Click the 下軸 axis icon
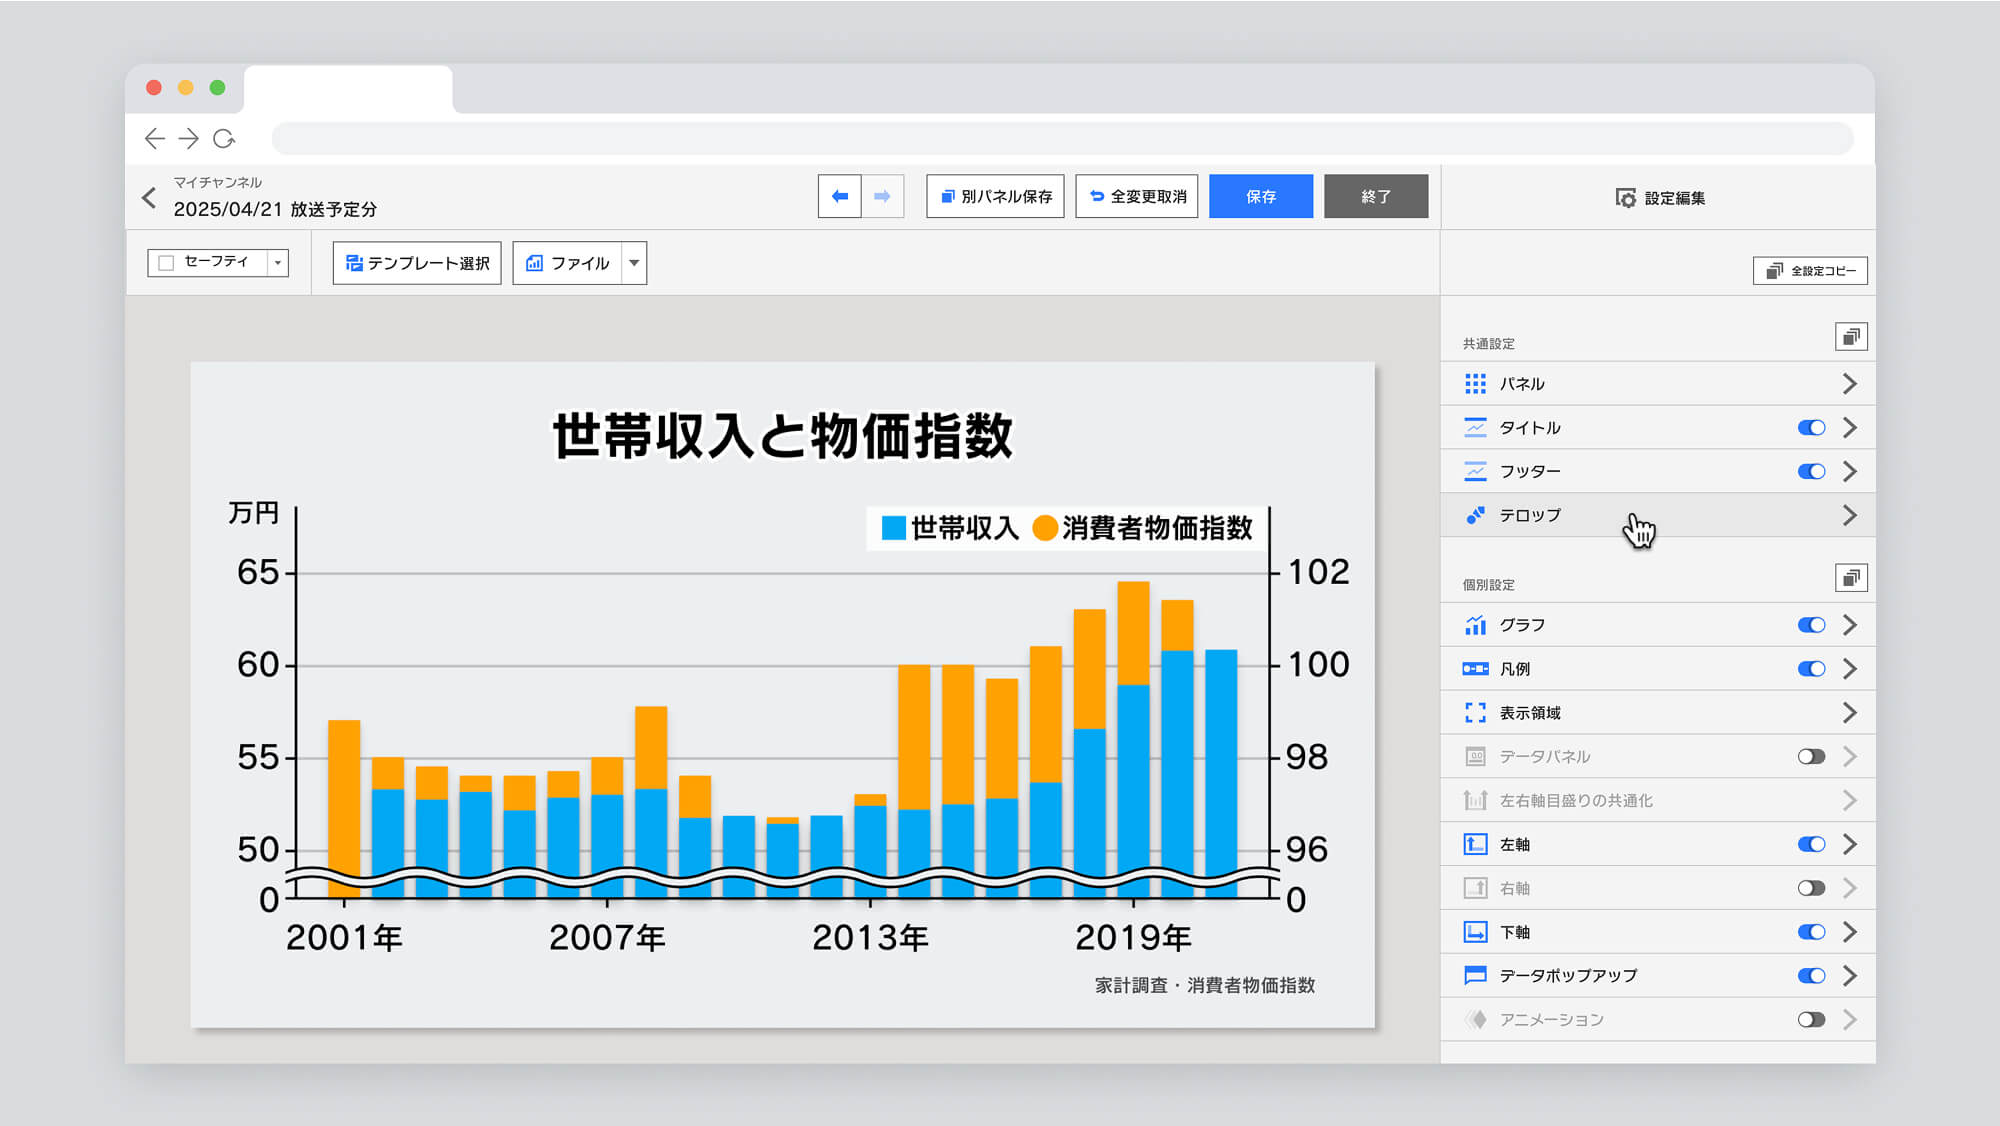Viewport: 2000px width, 1126px height. tap(1475, 932)
